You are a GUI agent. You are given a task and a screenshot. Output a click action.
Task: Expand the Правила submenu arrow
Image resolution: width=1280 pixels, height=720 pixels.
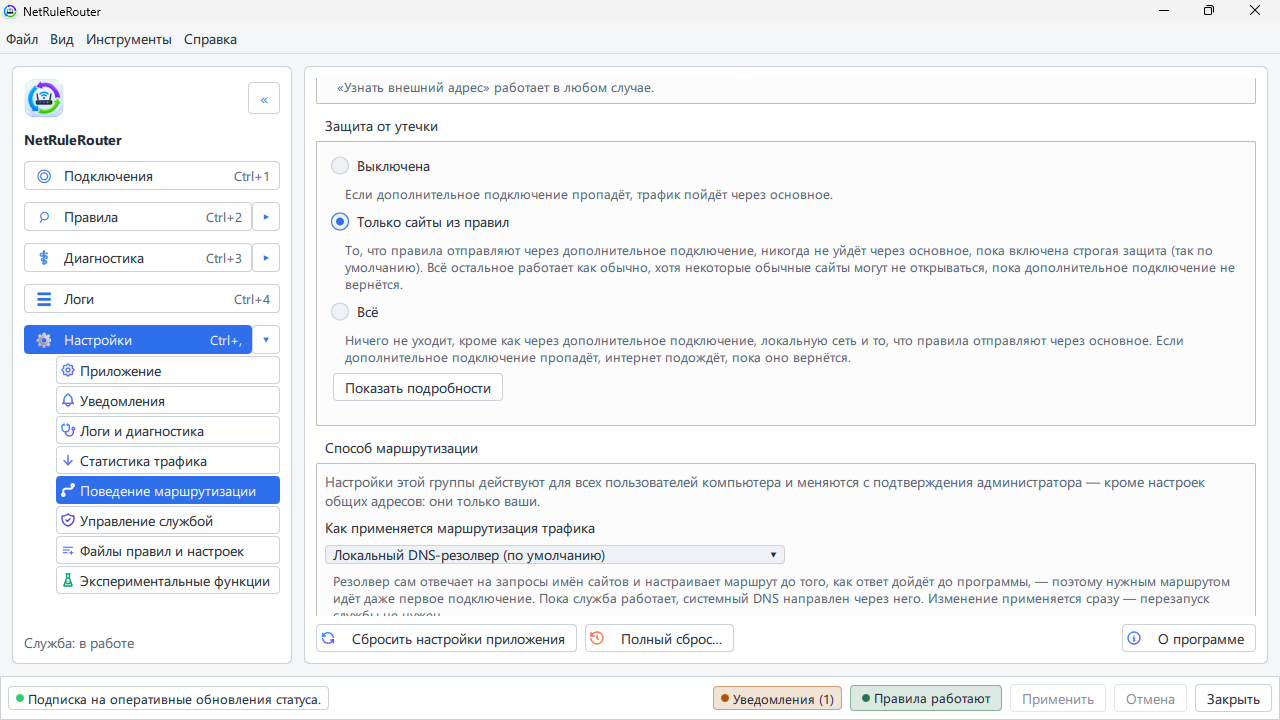pos(266,217)
